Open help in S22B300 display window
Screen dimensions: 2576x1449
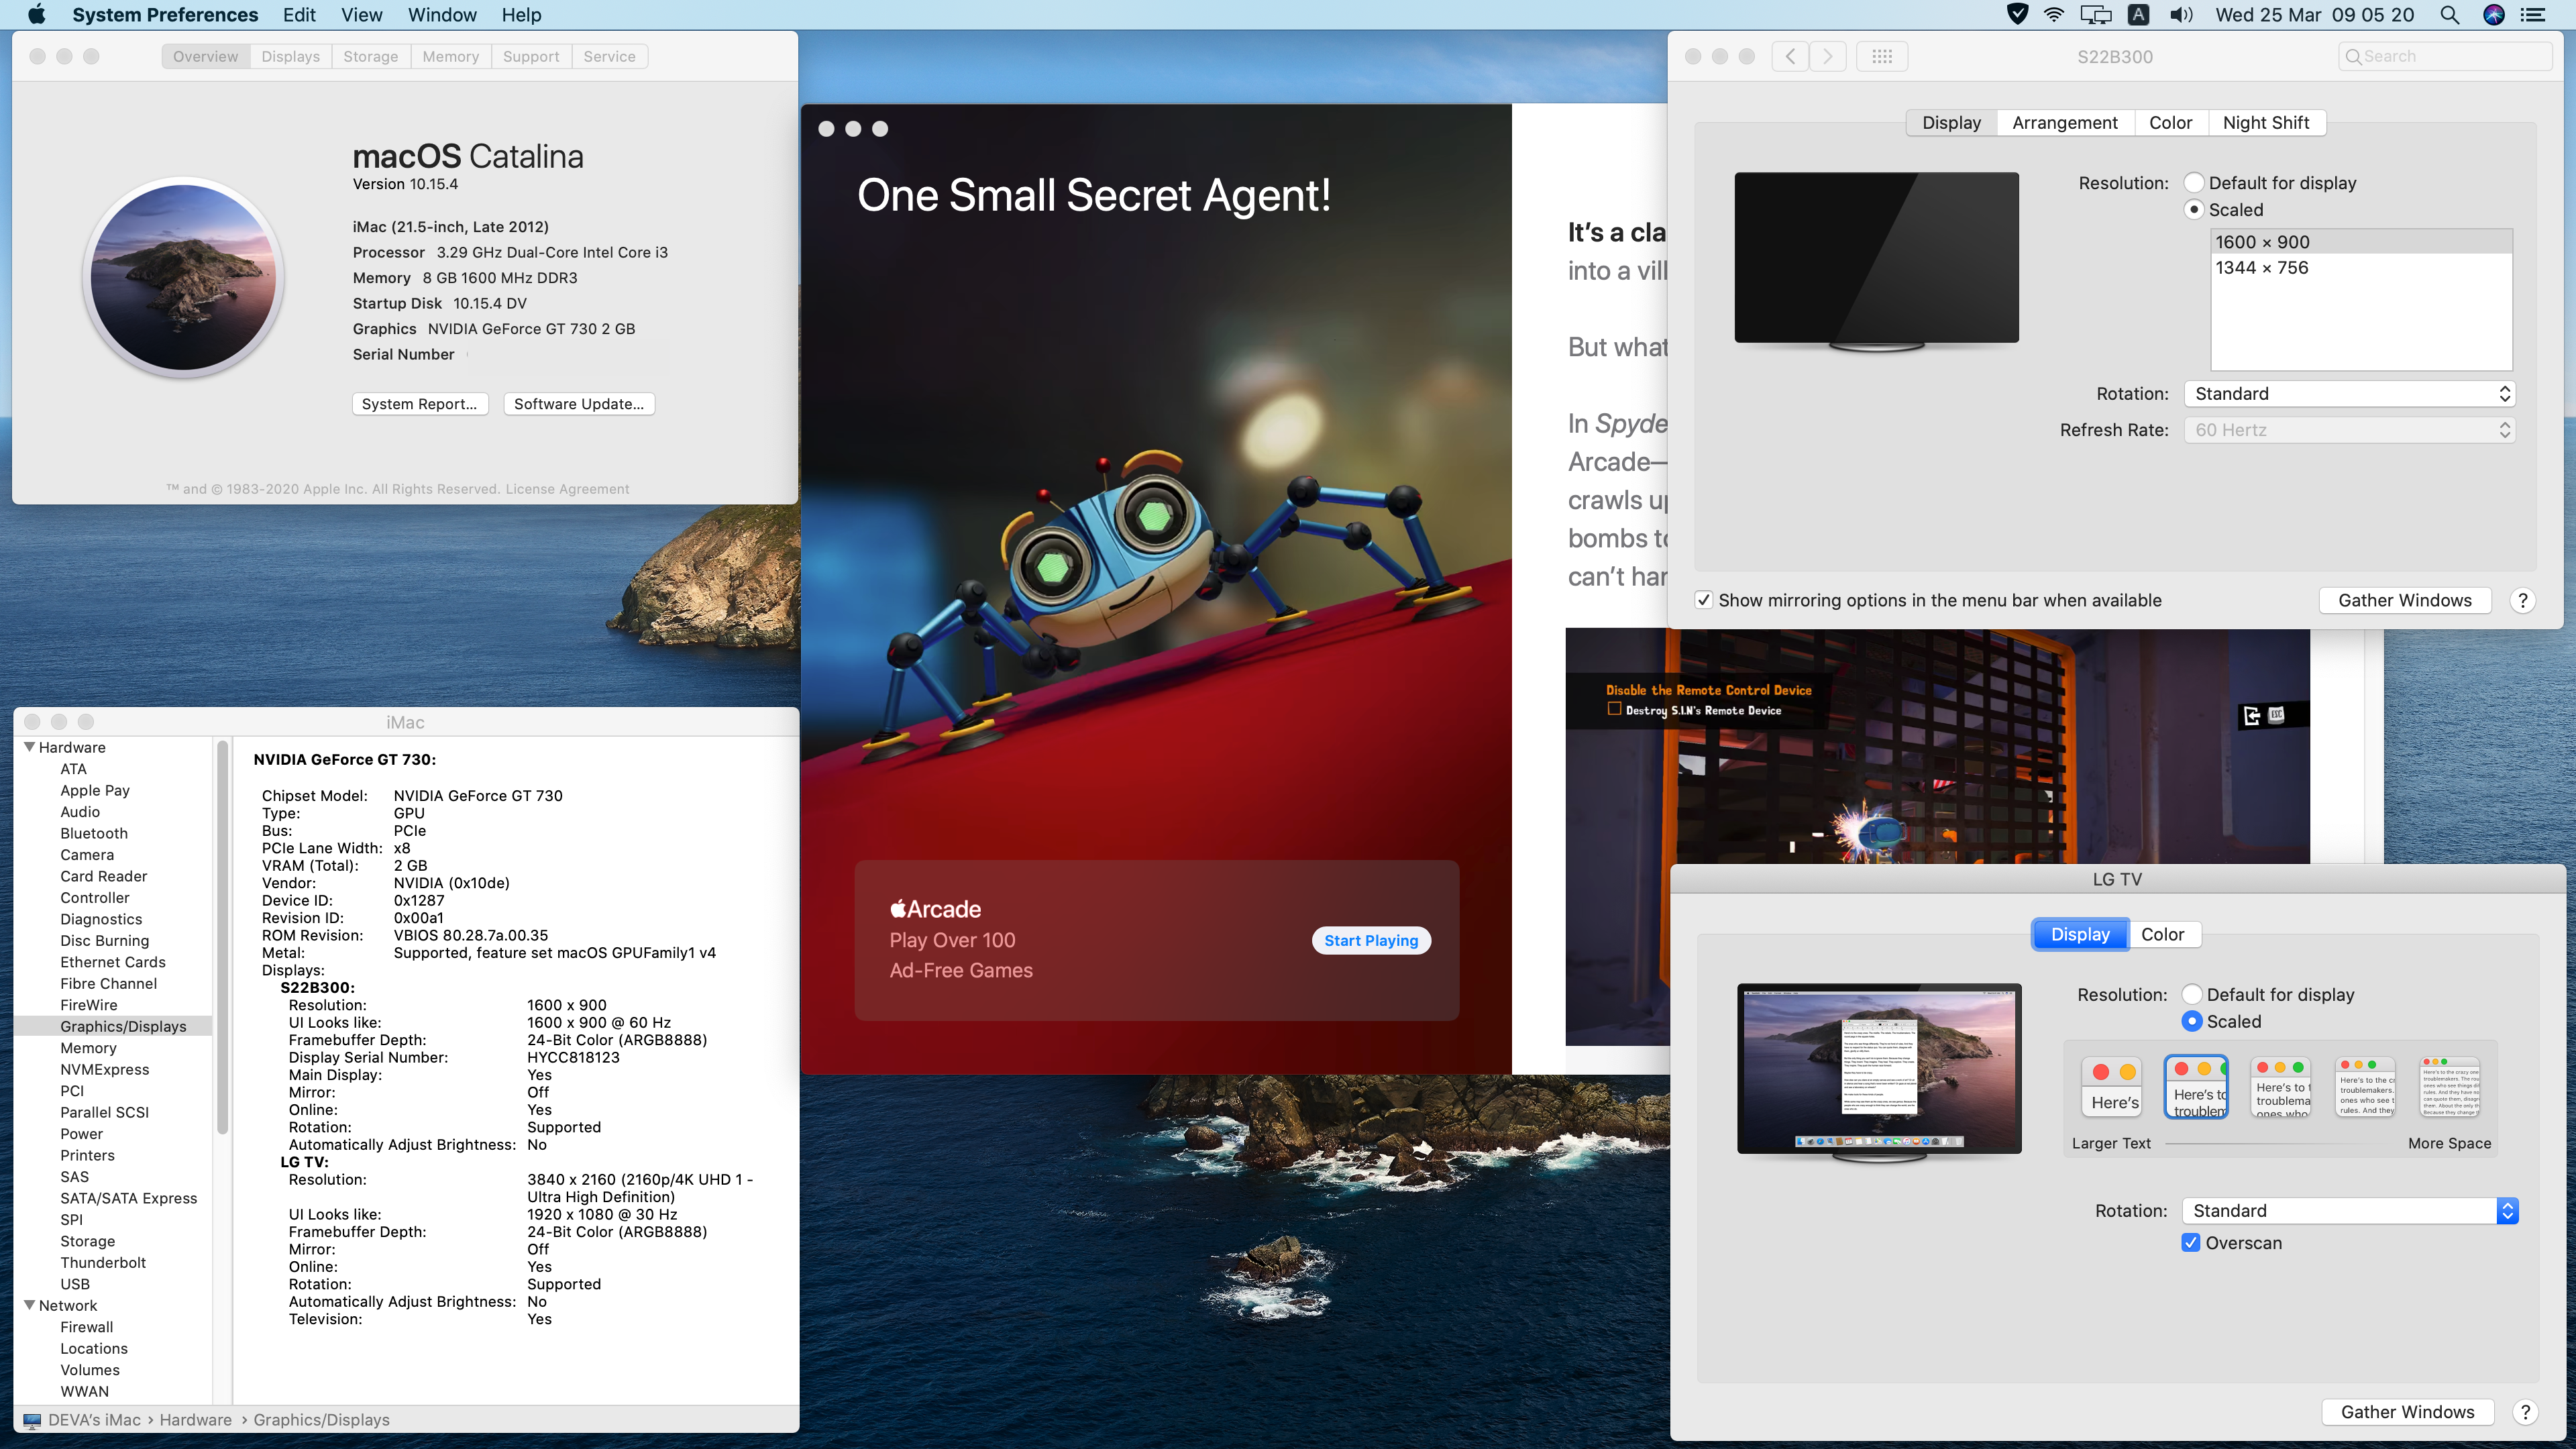coord(2522,600)
